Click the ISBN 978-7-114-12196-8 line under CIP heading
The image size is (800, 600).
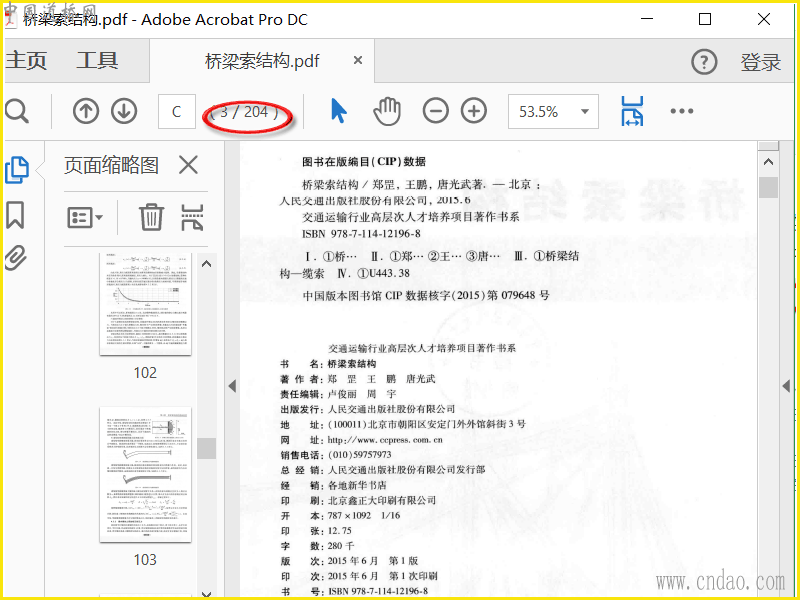(x=361, y=234)
